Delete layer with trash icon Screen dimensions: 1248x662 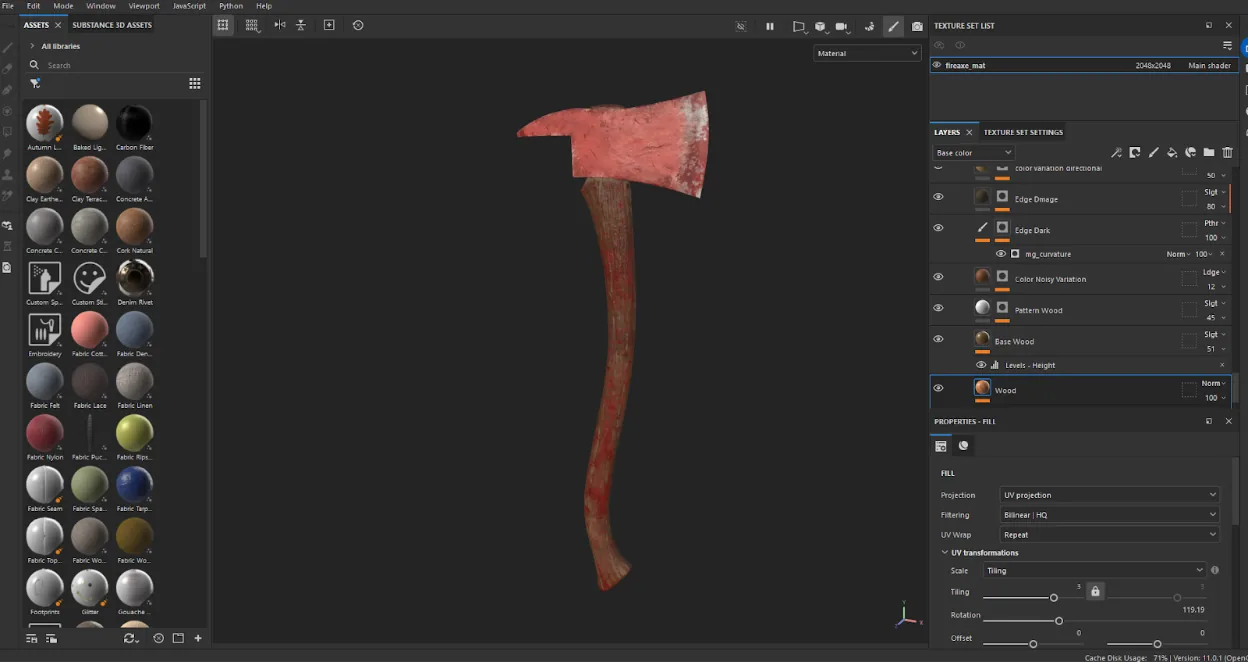tap(1228, 153)
